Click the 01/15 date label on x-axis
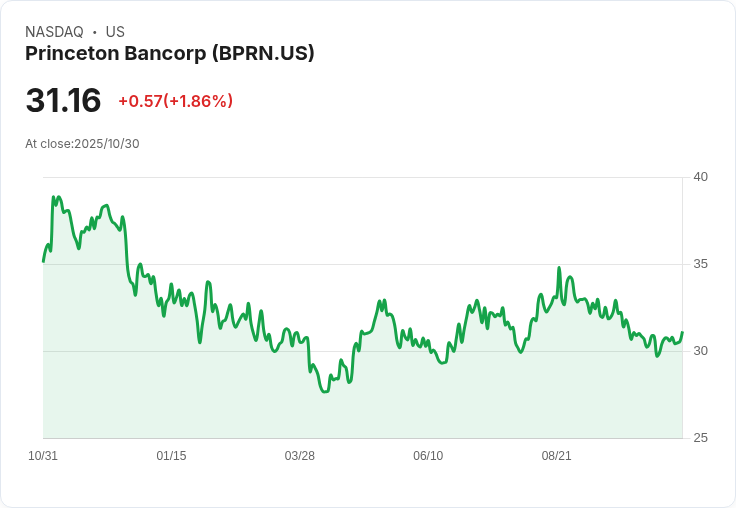 pyautogui.click(x=171, y=456)
